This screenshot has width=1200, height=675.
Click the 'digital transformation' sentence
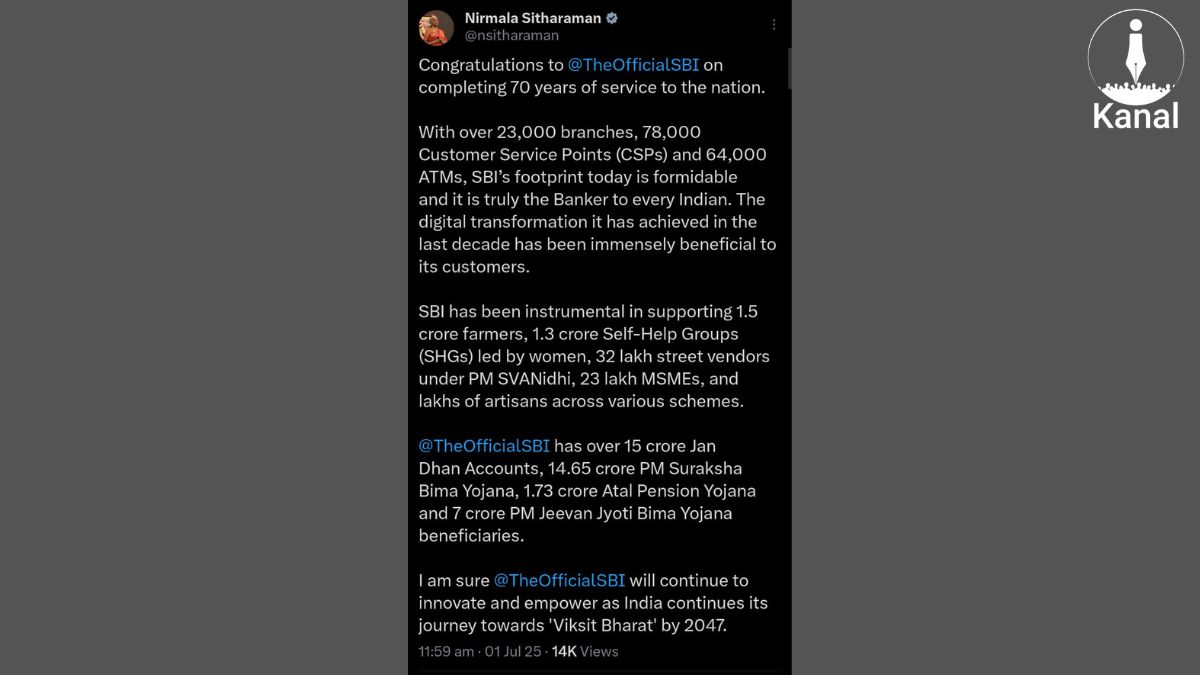coord(597,244)
